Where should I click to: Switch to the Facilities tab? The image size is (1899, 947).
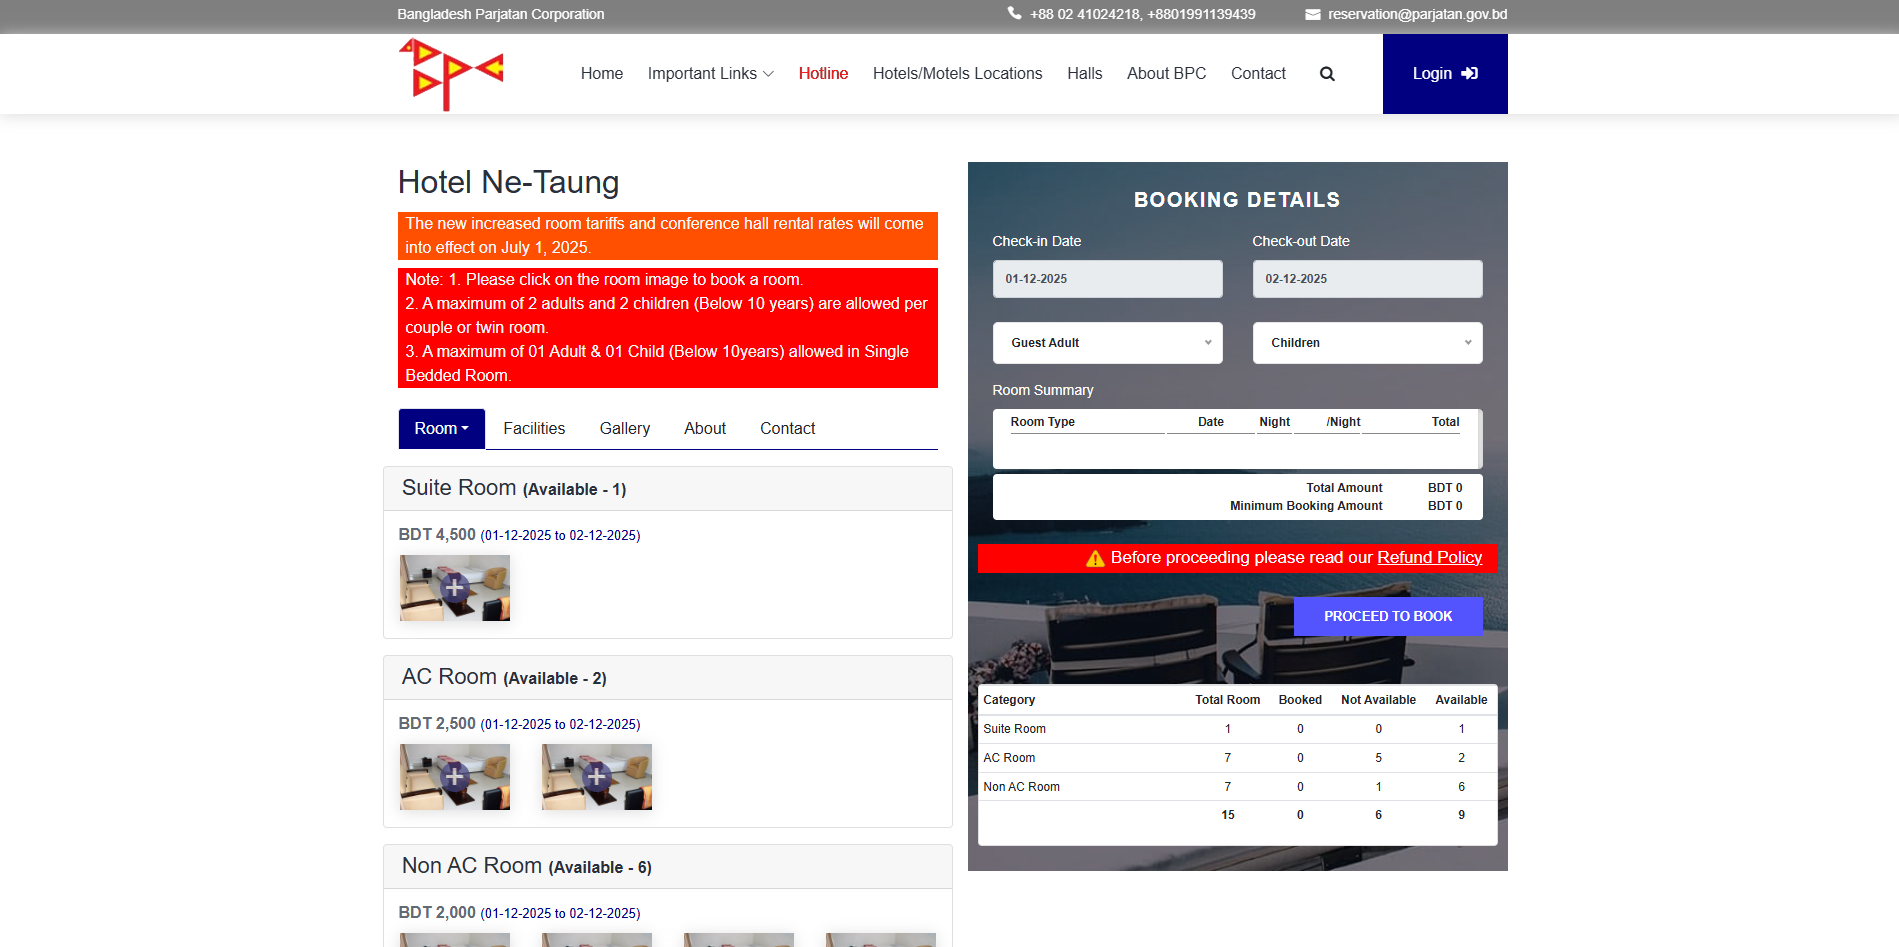pyautogui.click(x=534, y=429)
